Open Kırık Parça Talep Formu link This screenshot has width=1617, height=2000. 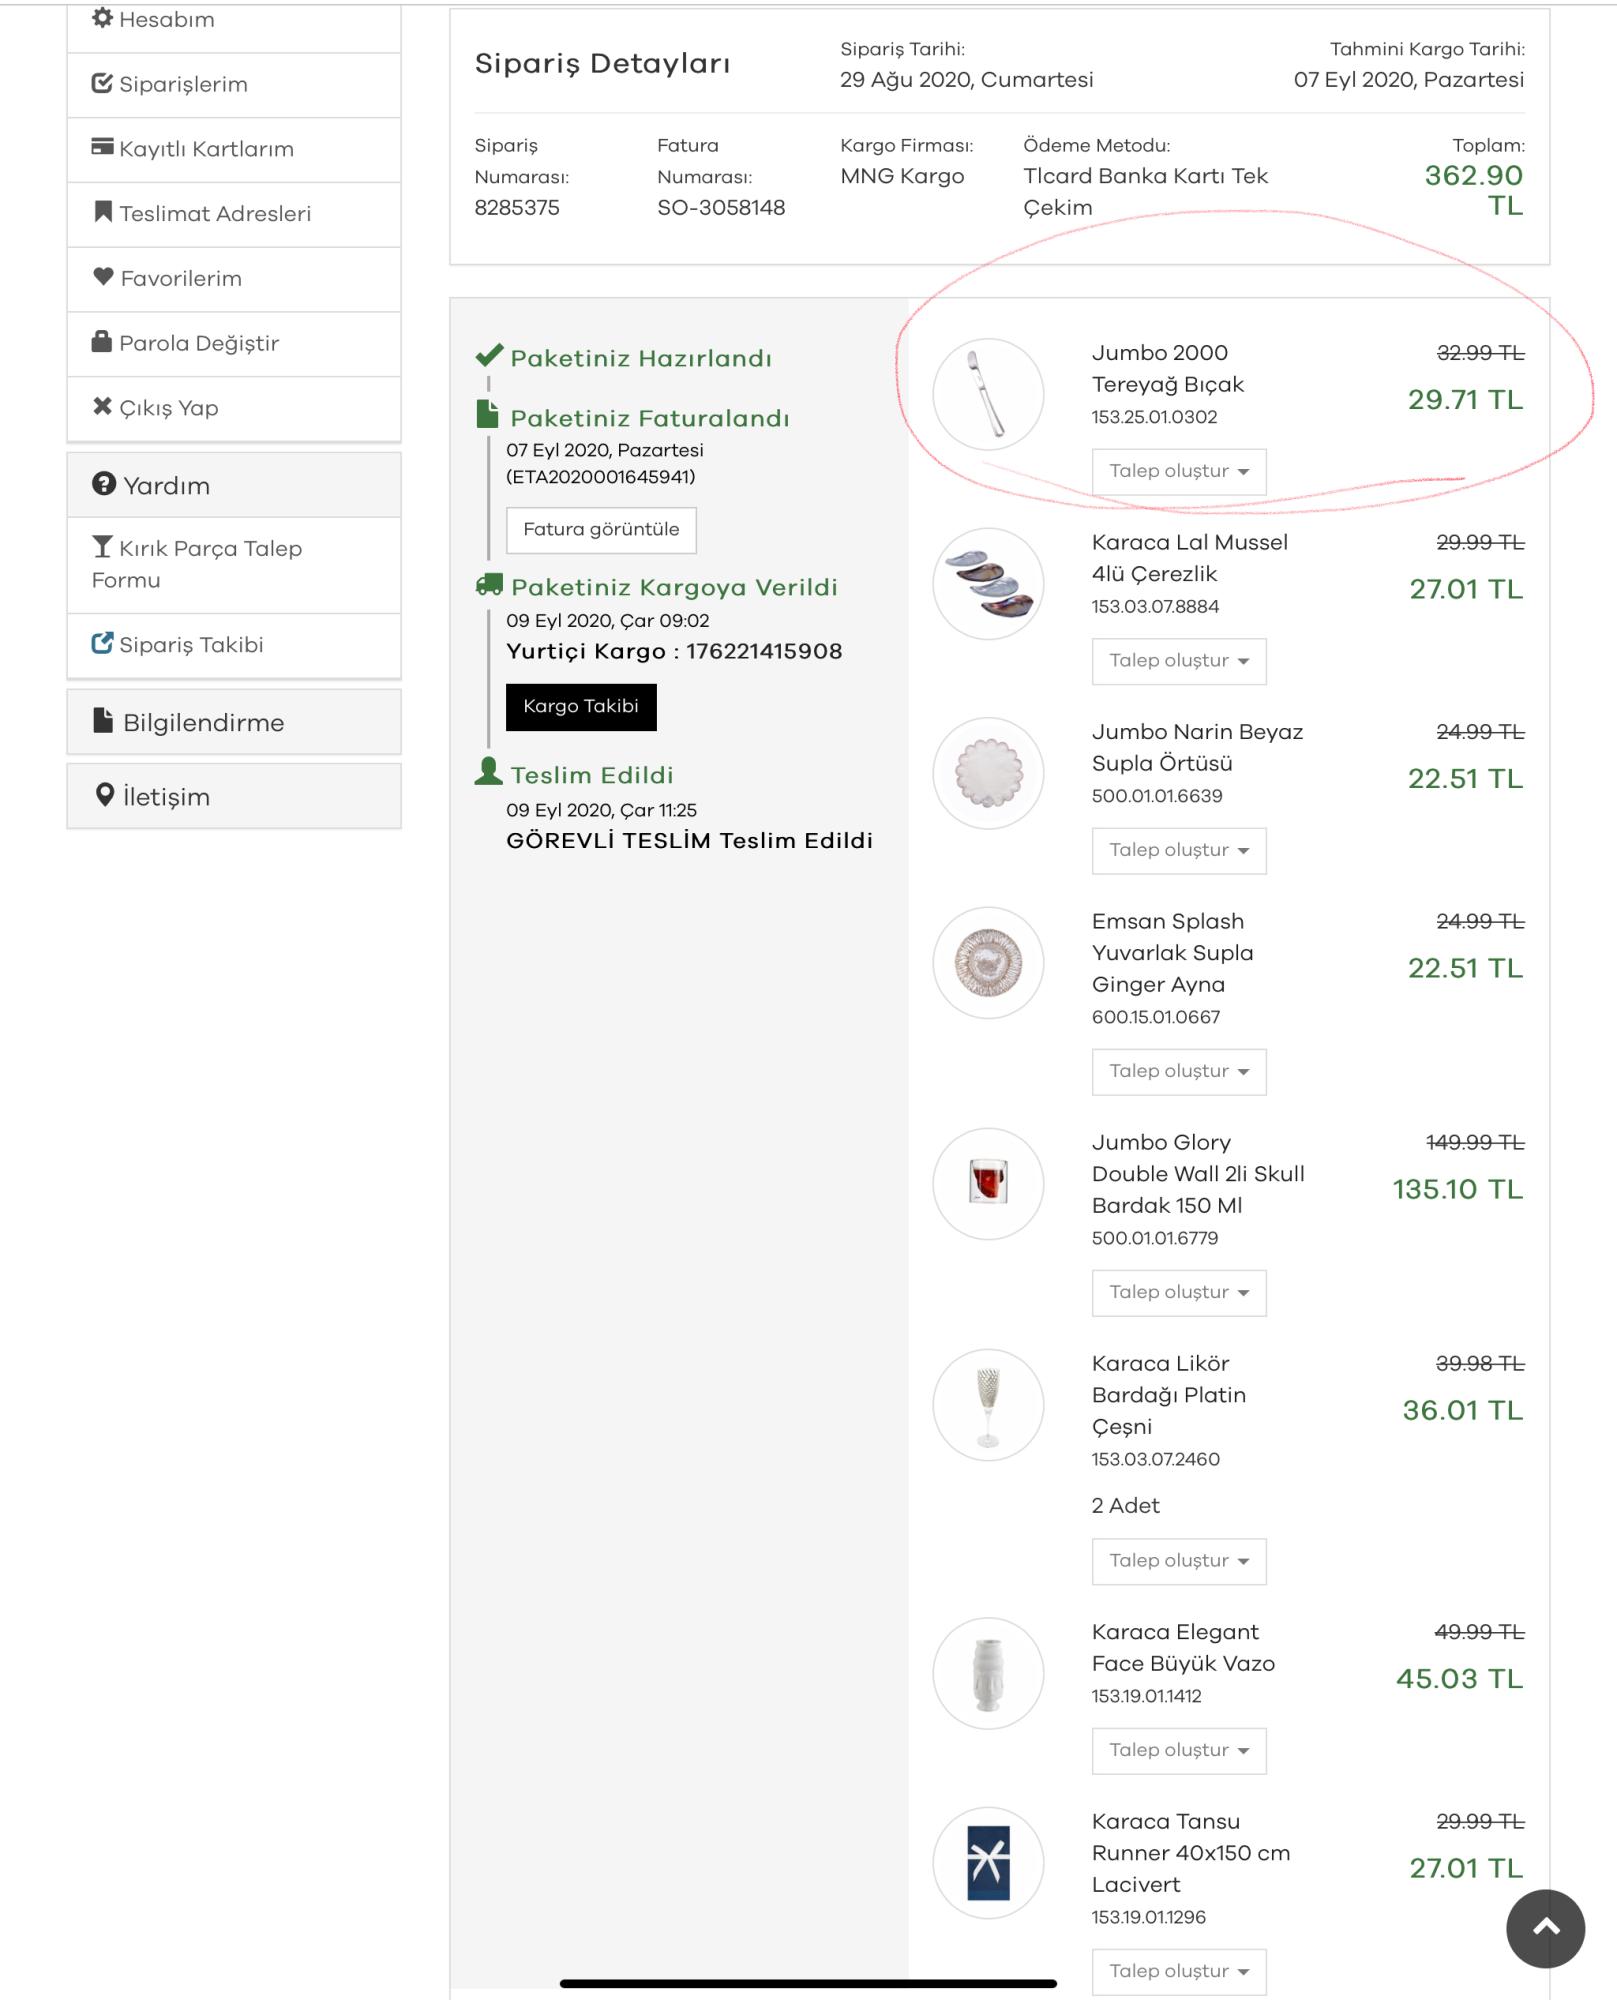point(234,565)
